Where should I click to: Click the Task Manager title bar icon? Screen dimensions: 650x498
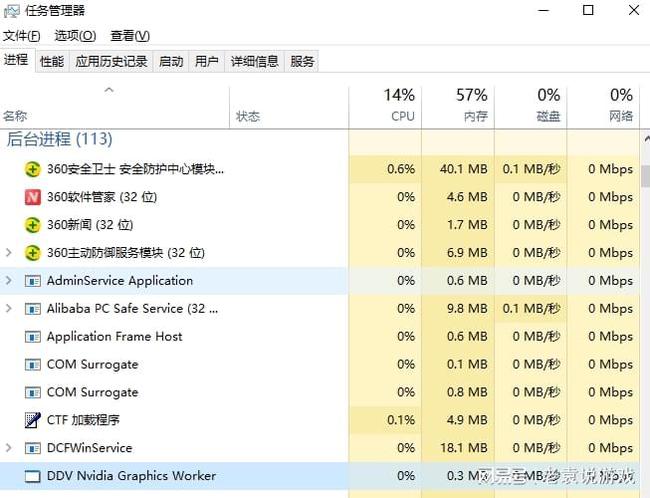(12, 11)
